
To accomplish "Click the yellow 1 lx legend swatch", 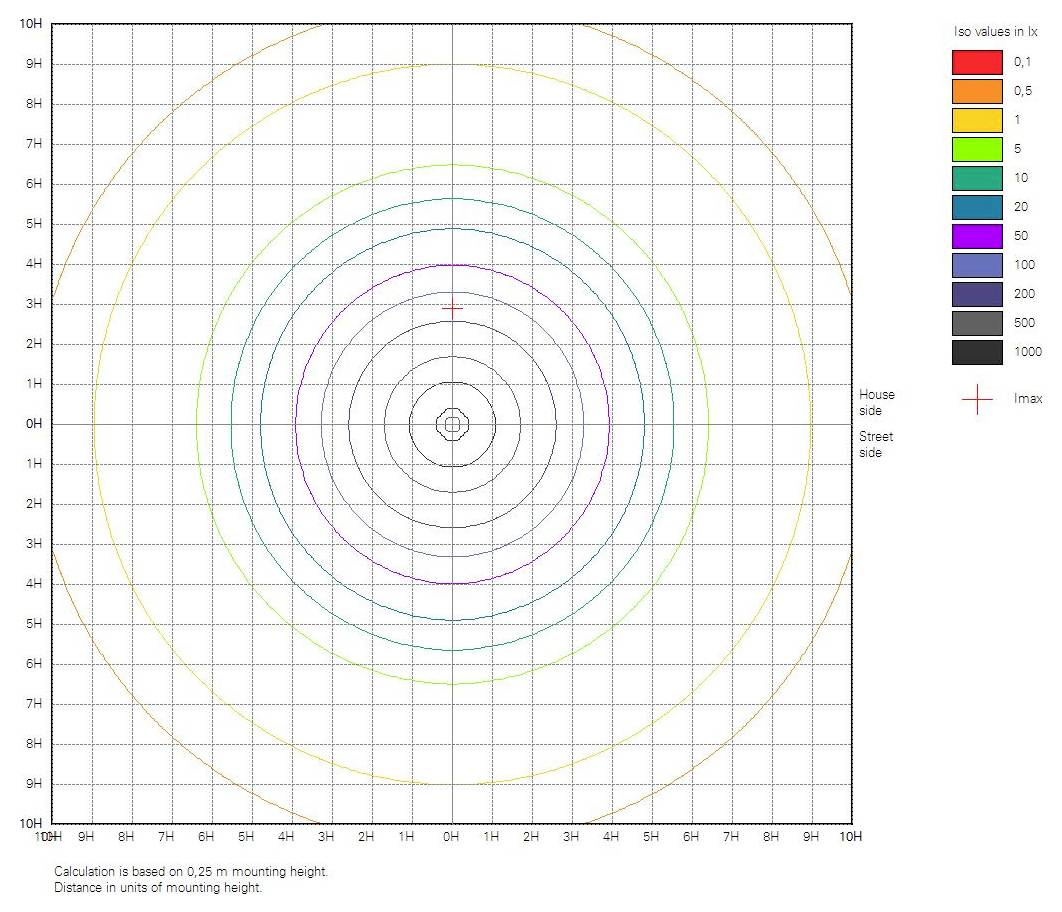I will pos(977,121).
